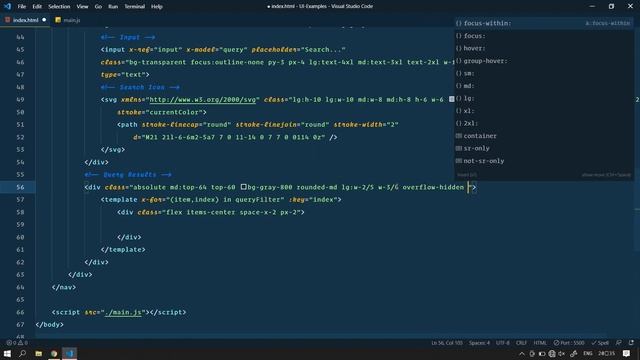Follow the ./main.js link on line 66
This screenshot has height=360, width=640.
tap(123, 312)
